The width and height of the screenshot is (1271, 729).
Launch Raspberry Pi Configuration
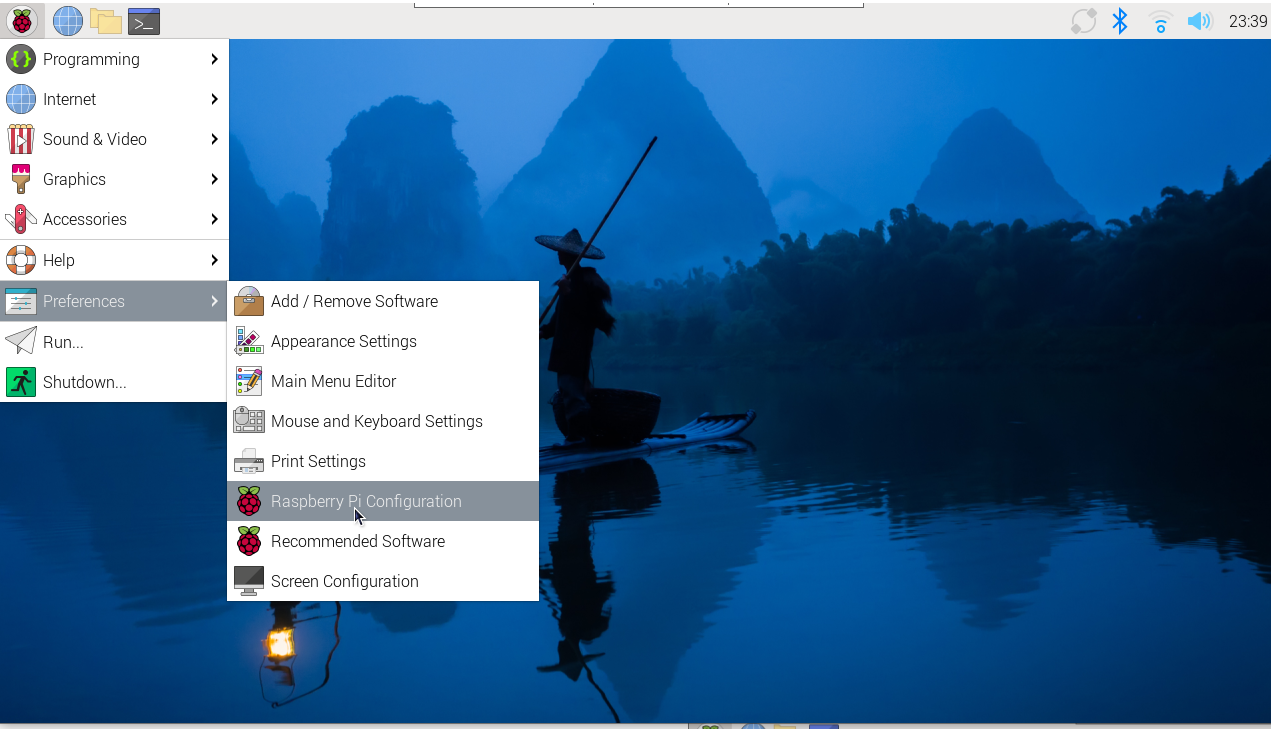pos(383,501)
